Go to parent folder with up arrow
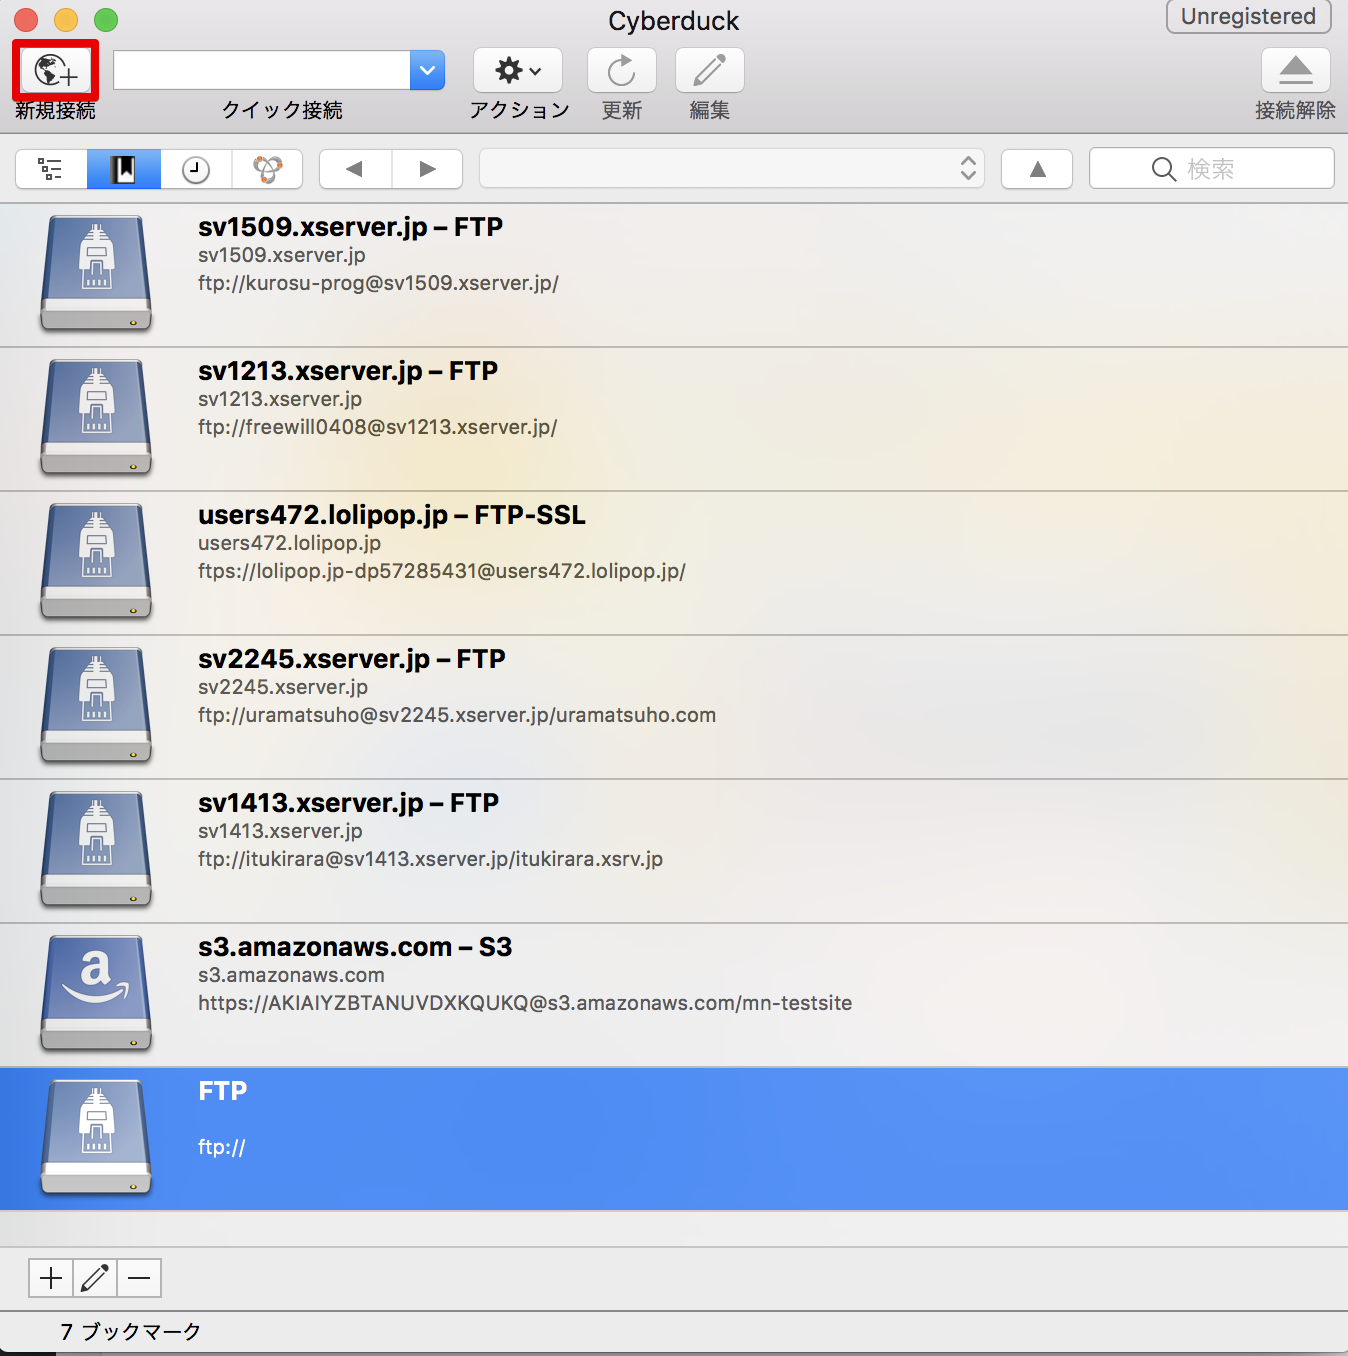This screenshot has width=1348, height=1356. pos(1037,169)
